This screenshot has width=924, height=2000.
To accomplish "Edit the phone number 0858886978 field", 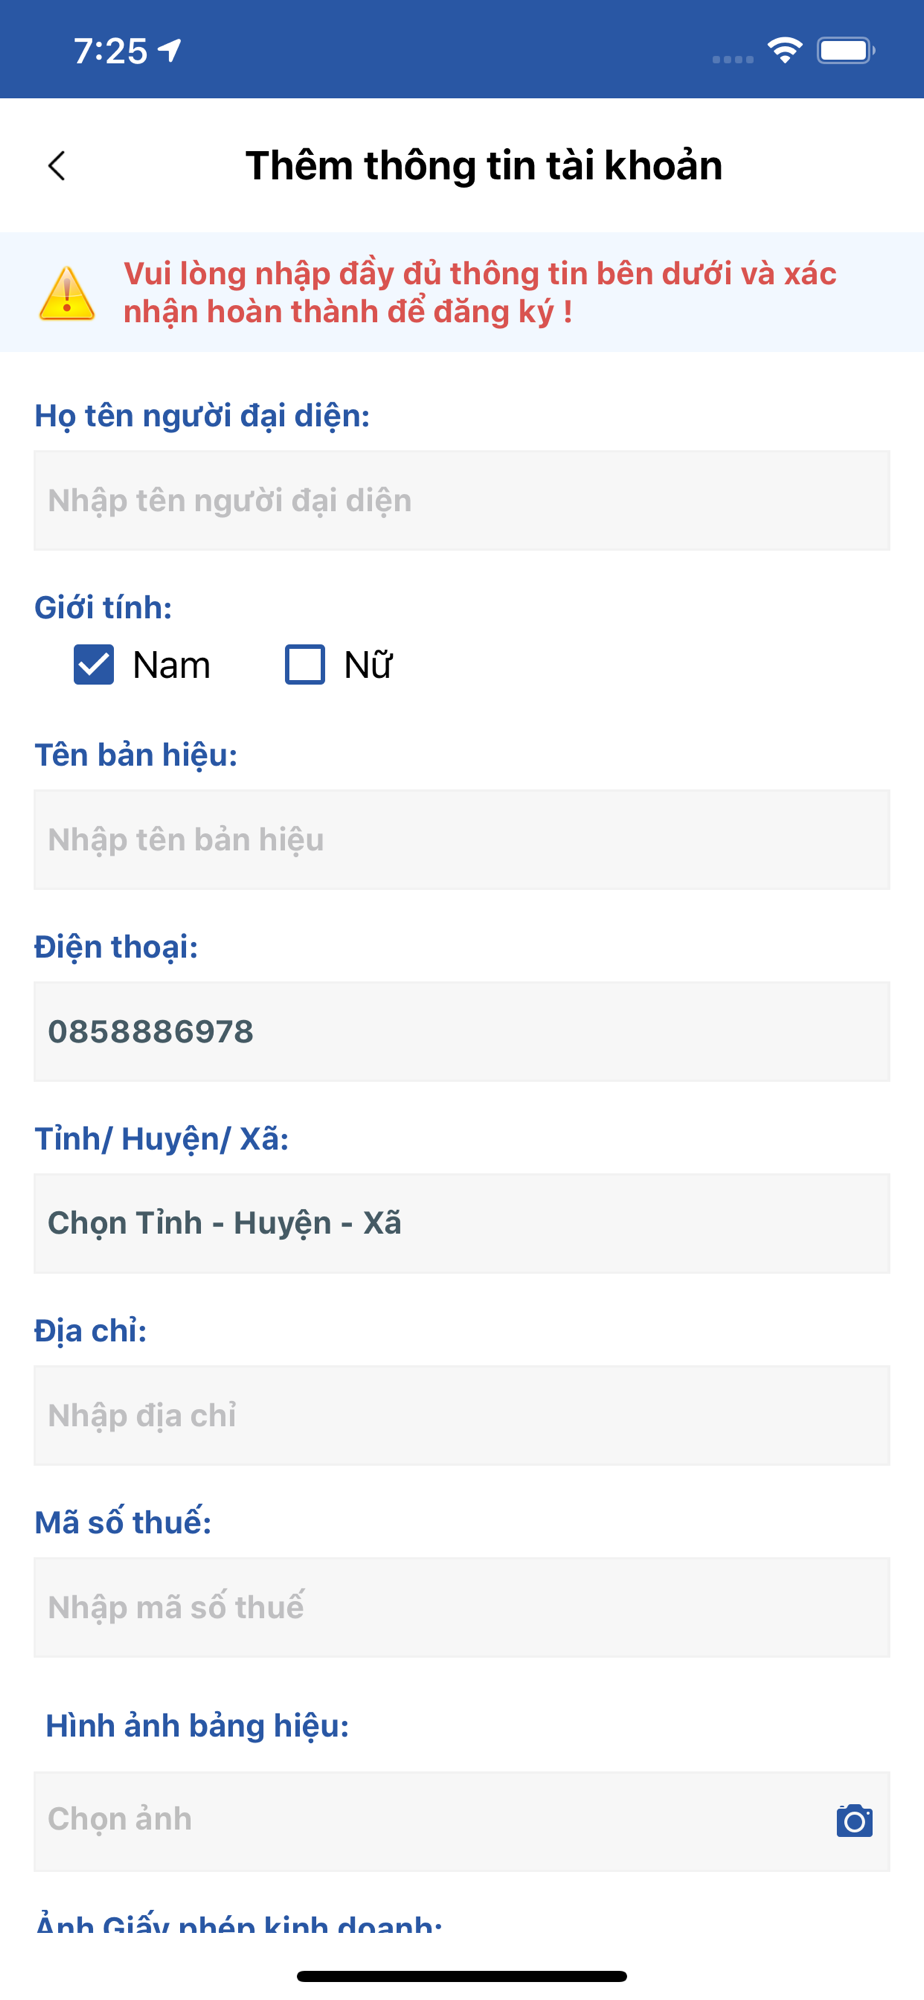I will tap(462, 1031).
